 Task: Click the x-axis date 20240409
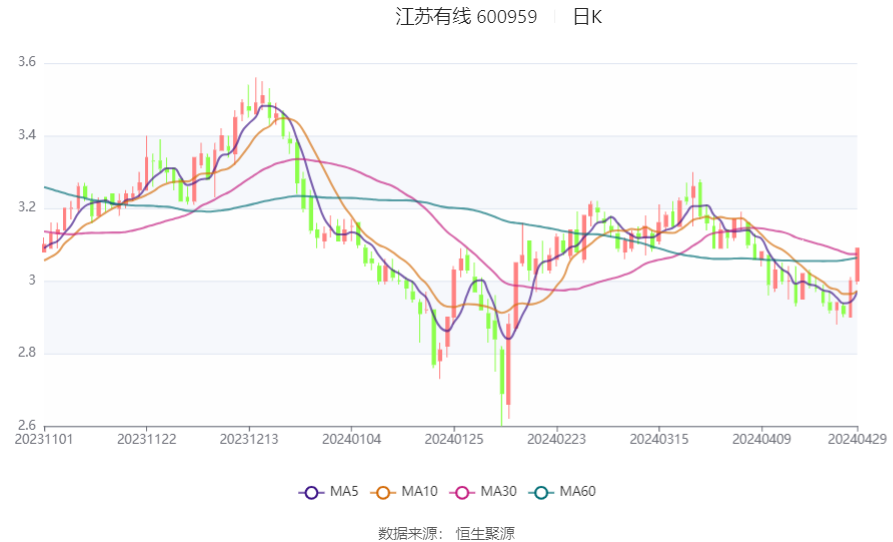tap(761, 440)
